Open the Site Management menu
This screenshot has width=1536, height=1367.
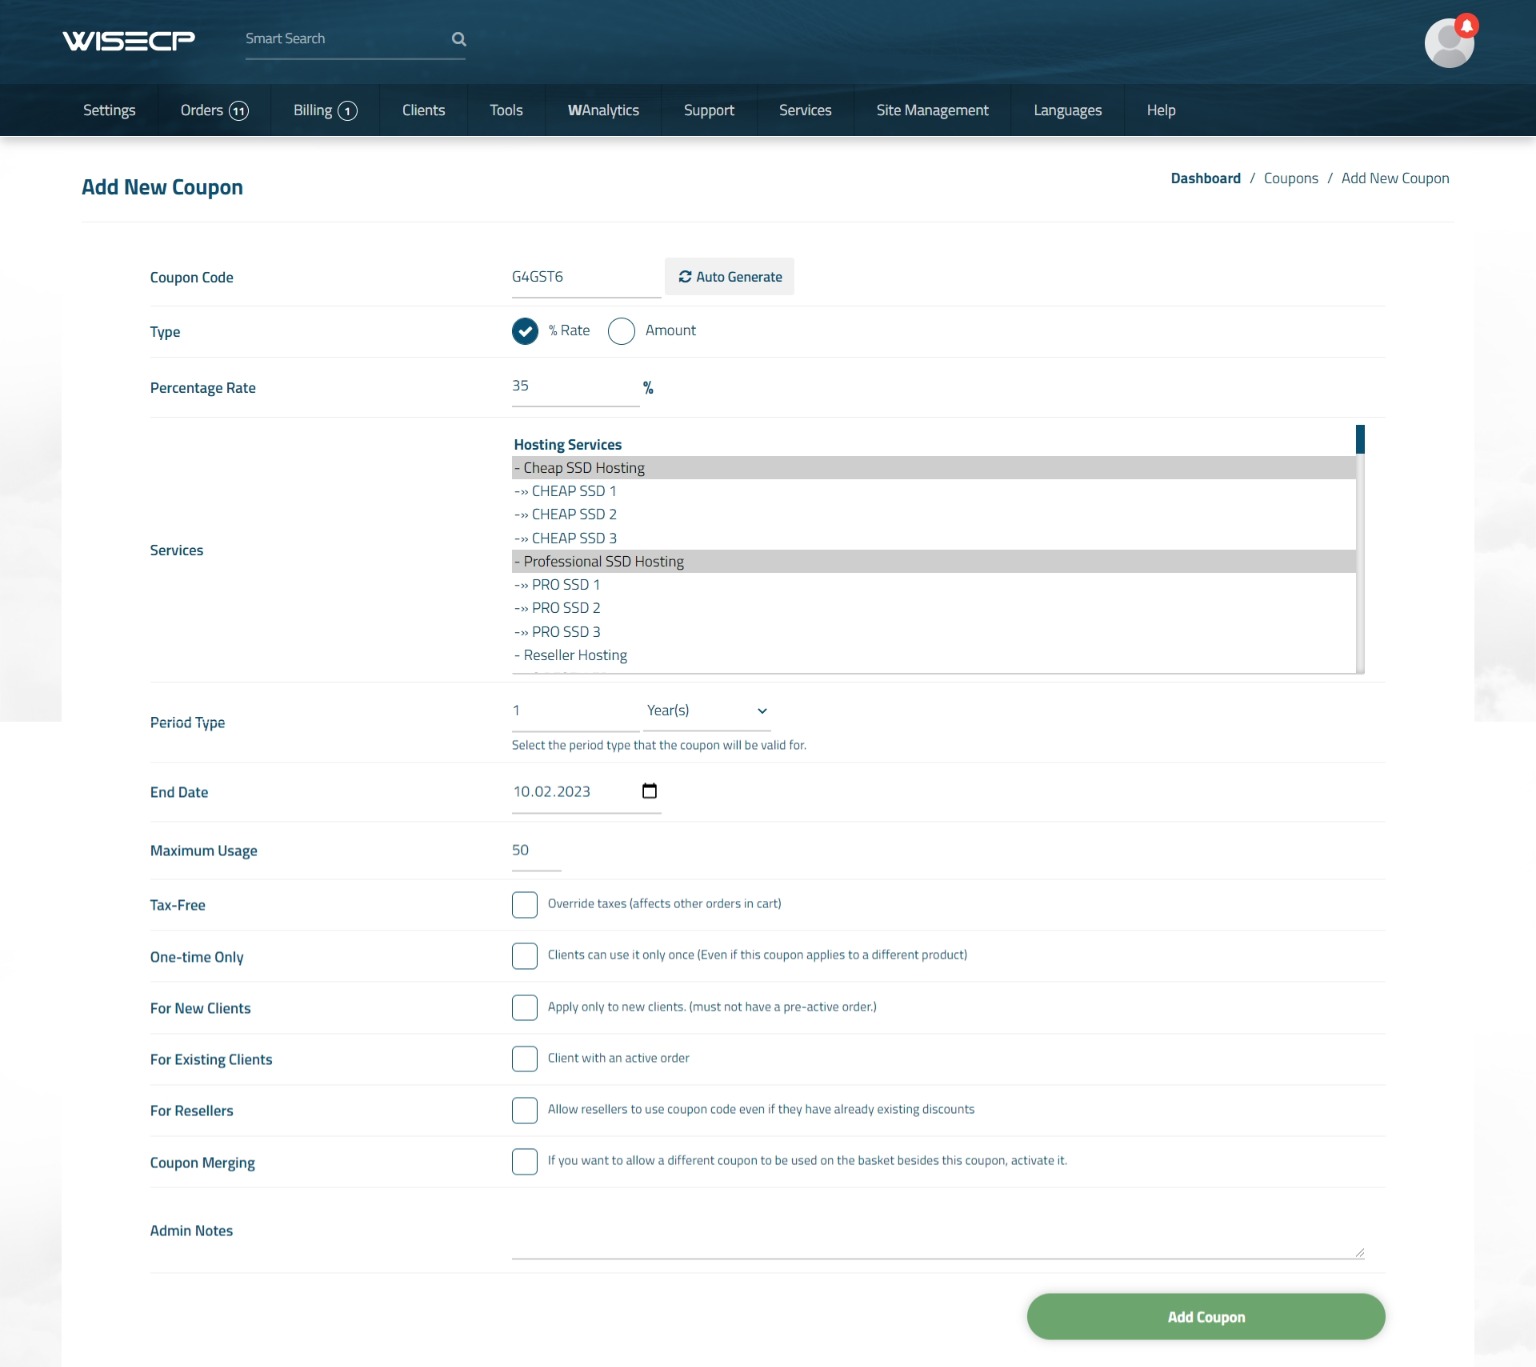tap(932, 110)
